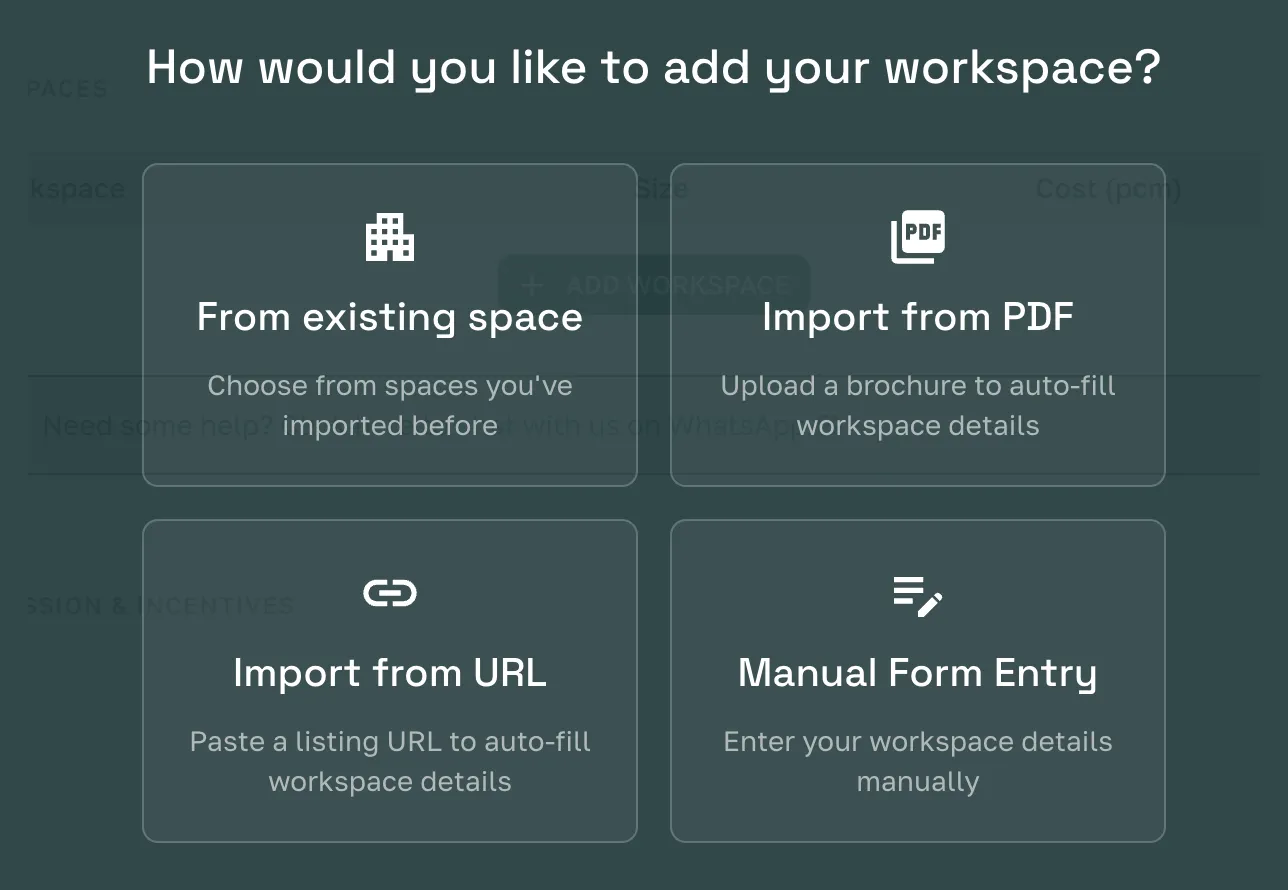The height and width of the screenshot is (890, 1288).
Task: Select the From existing space option
Action: pos(390,325)
